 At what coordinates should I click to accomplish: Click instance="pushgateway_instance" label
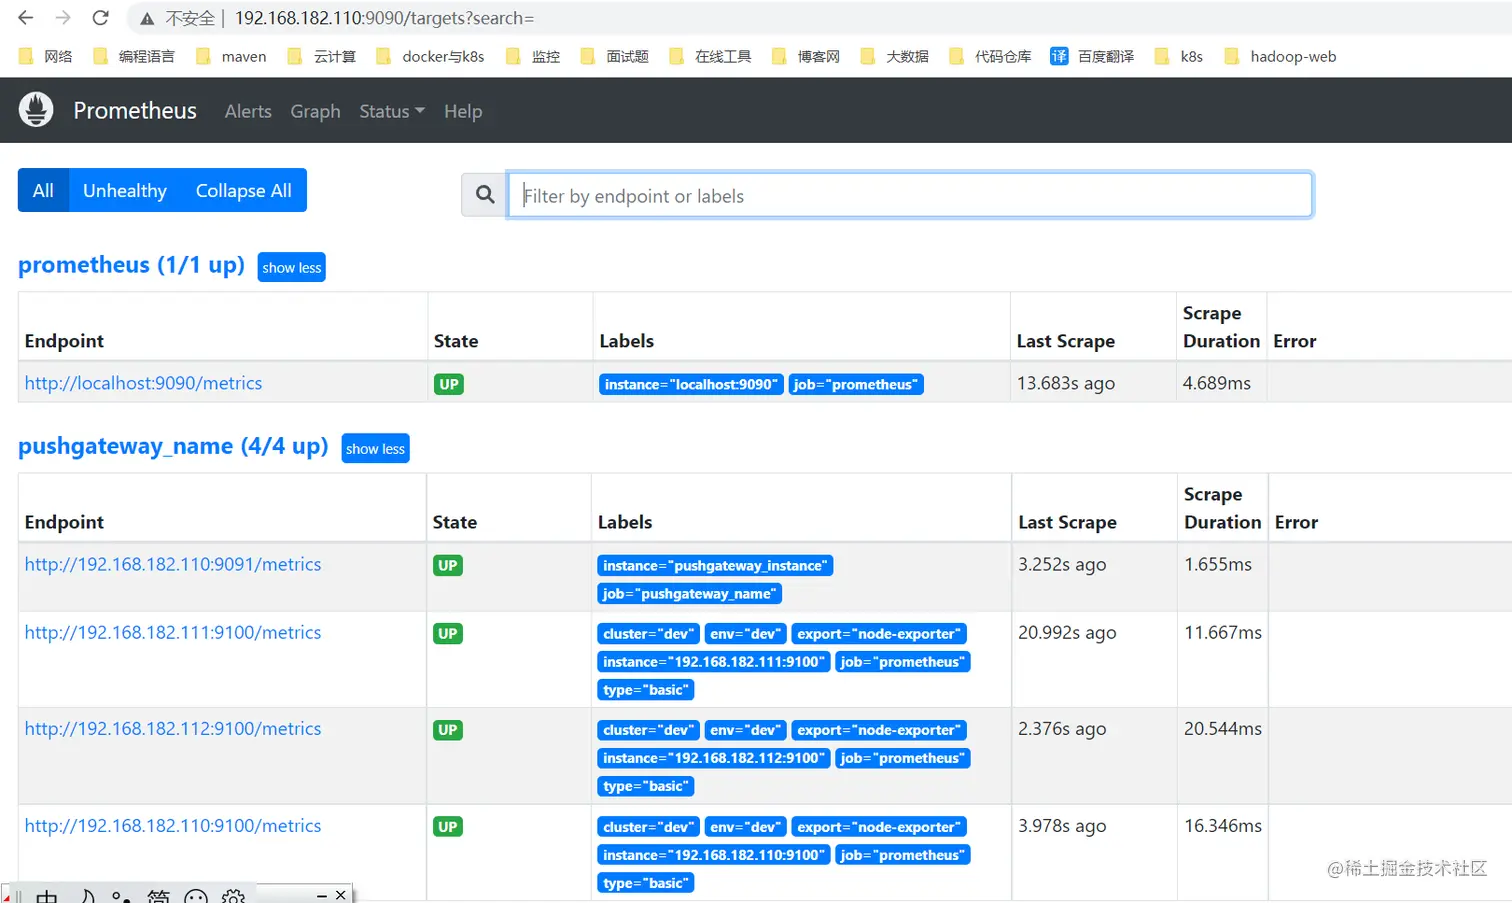(715, 565)
